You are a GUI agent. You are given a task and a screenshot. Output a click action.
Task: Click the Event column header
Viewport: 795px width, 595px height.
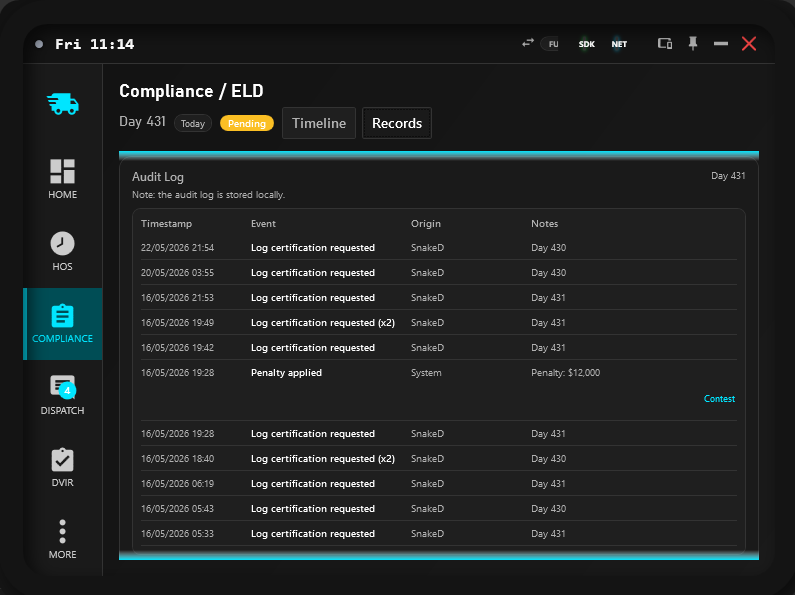tap(263, 224)
